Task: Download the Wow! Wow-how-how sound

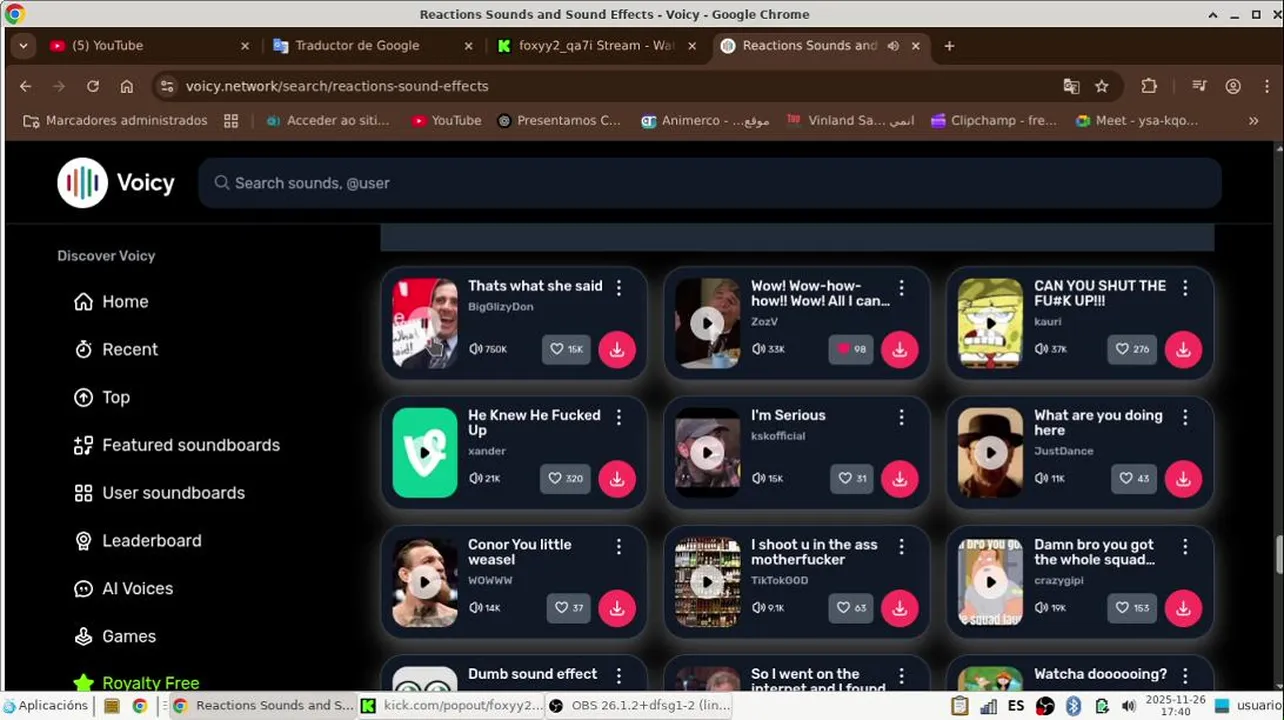Action: 900,349
